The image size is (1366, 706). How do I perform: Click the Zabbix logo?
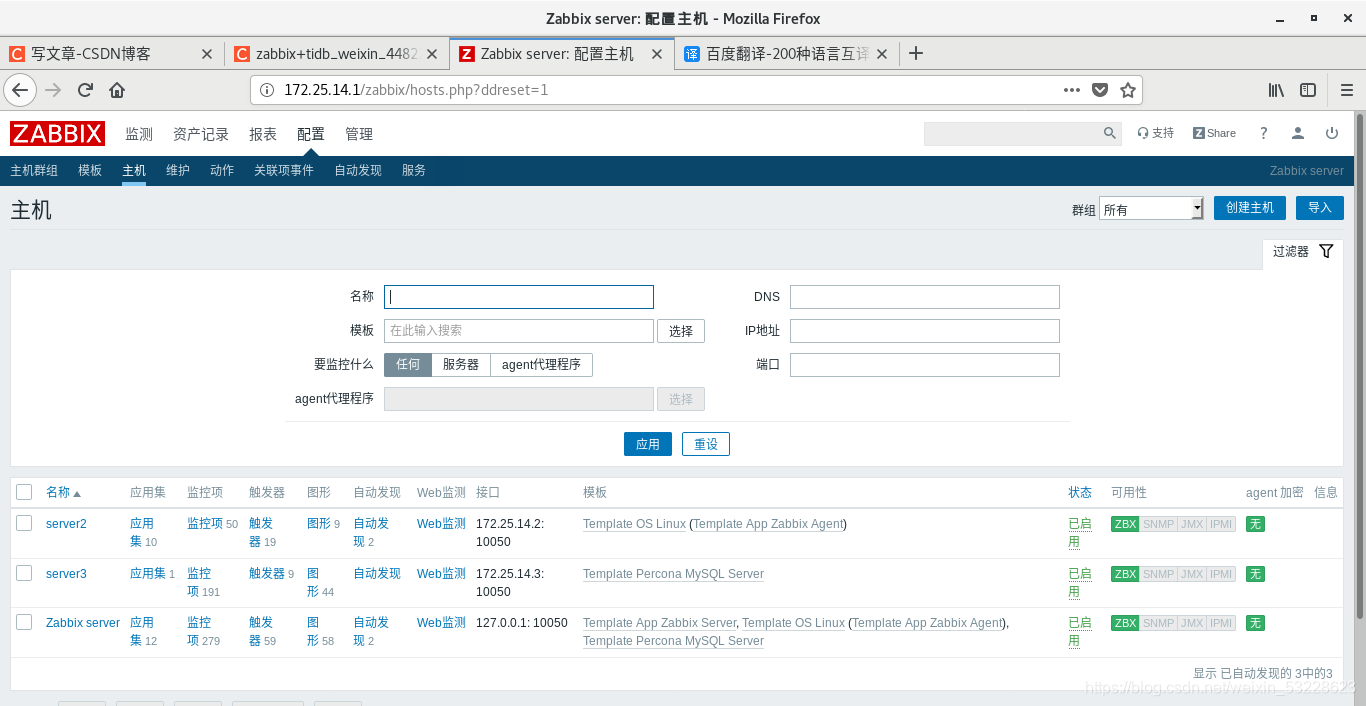click(58, 133)
